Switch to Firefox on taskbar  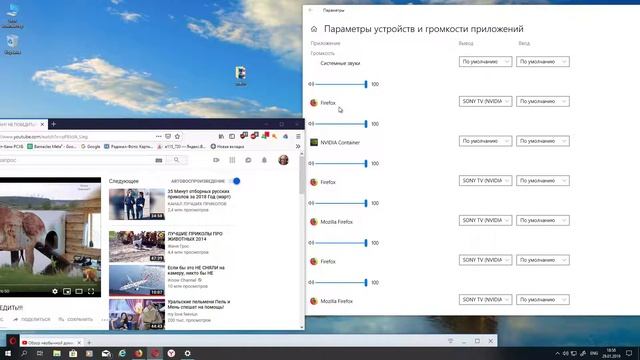138,353
